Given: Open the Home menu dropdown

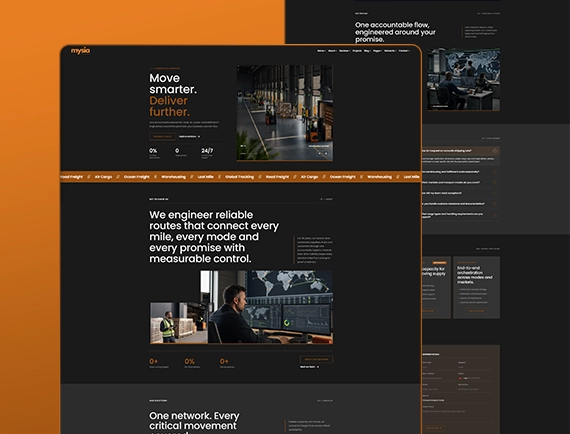Looking at the screenshot, I should tap(321, 51).
